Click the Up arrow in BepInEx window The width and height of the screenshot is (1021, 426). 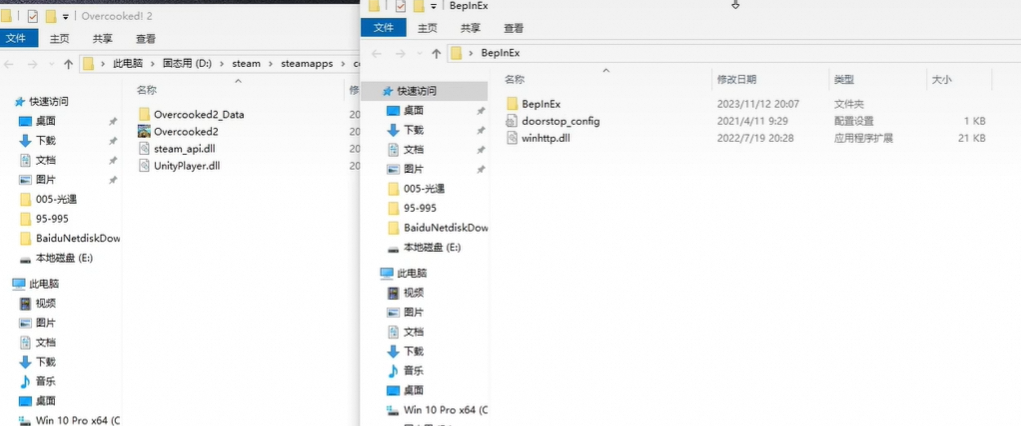coord(437,53)
